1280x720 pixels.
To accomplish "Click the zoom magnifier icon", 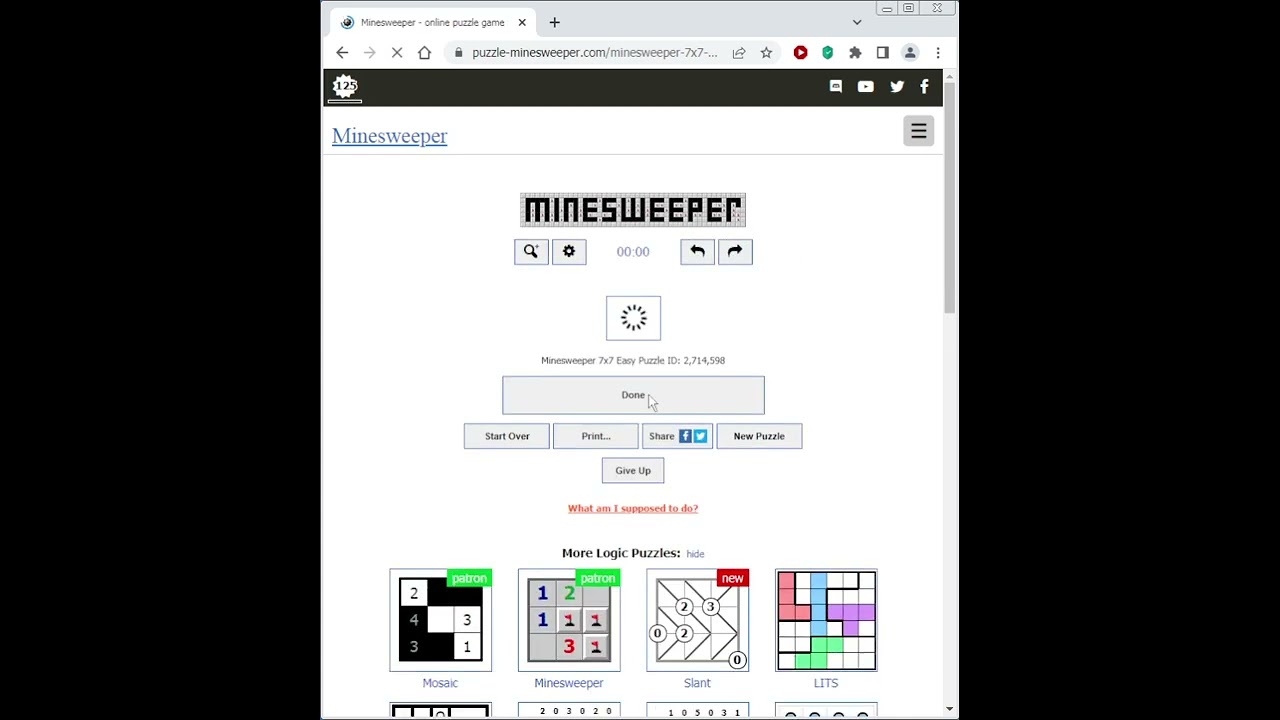I will point(531,252).
